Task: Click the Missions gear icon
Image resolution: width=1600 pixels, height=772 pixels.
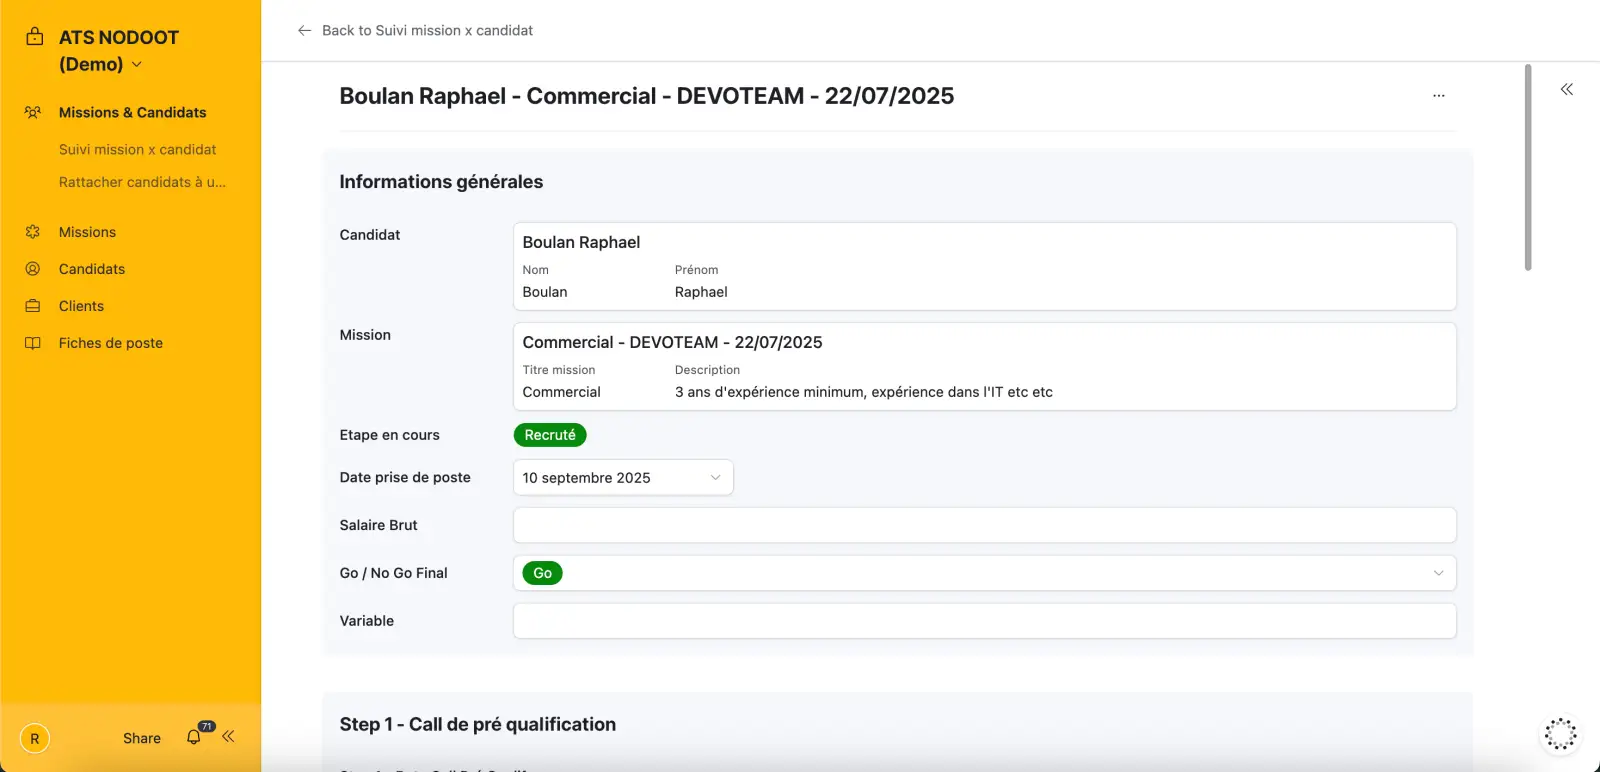Action: point(33,232)
